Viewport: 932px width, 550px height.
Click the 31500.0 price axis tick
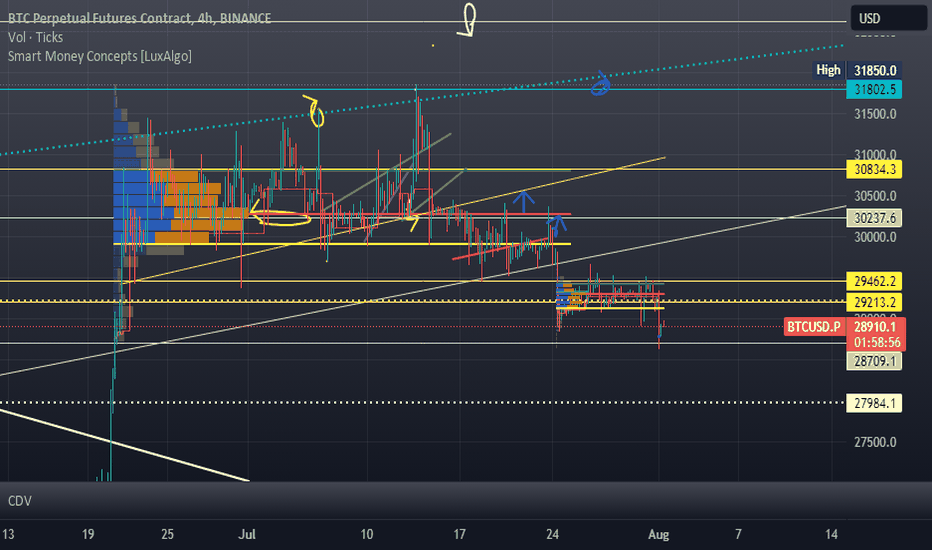click(875, 114)
